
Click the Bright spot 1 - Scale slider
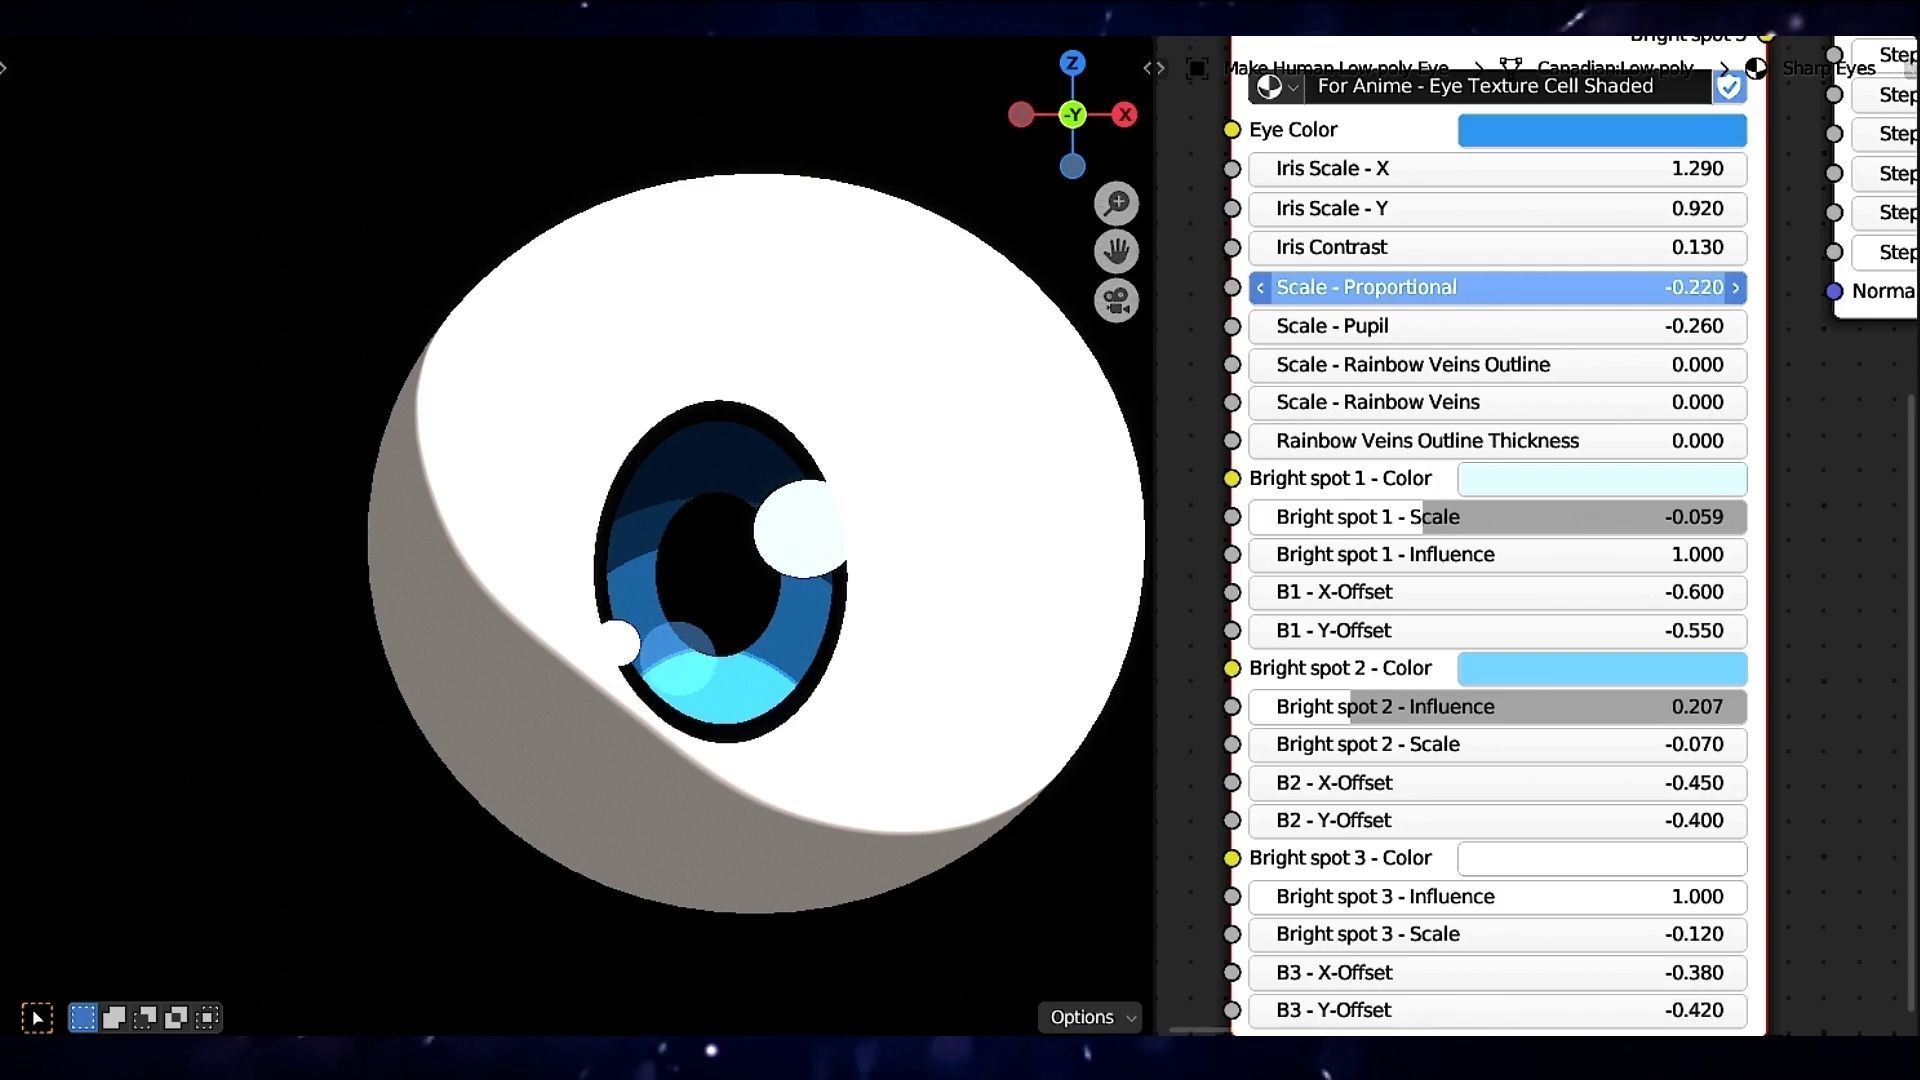click(1498, 517)
